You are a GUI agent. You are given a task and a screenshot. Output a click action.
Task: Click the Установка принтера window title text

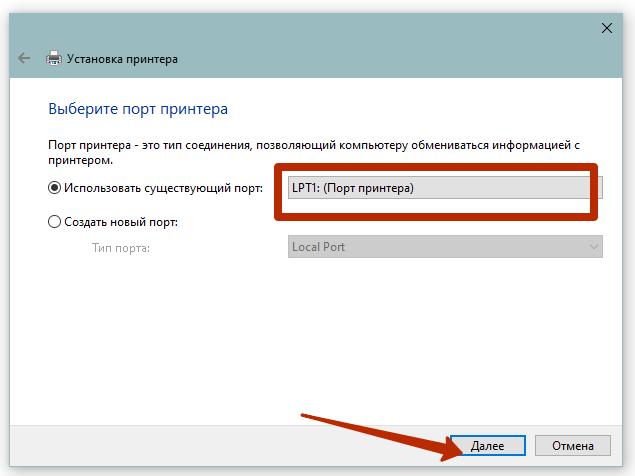pos(122,59)
